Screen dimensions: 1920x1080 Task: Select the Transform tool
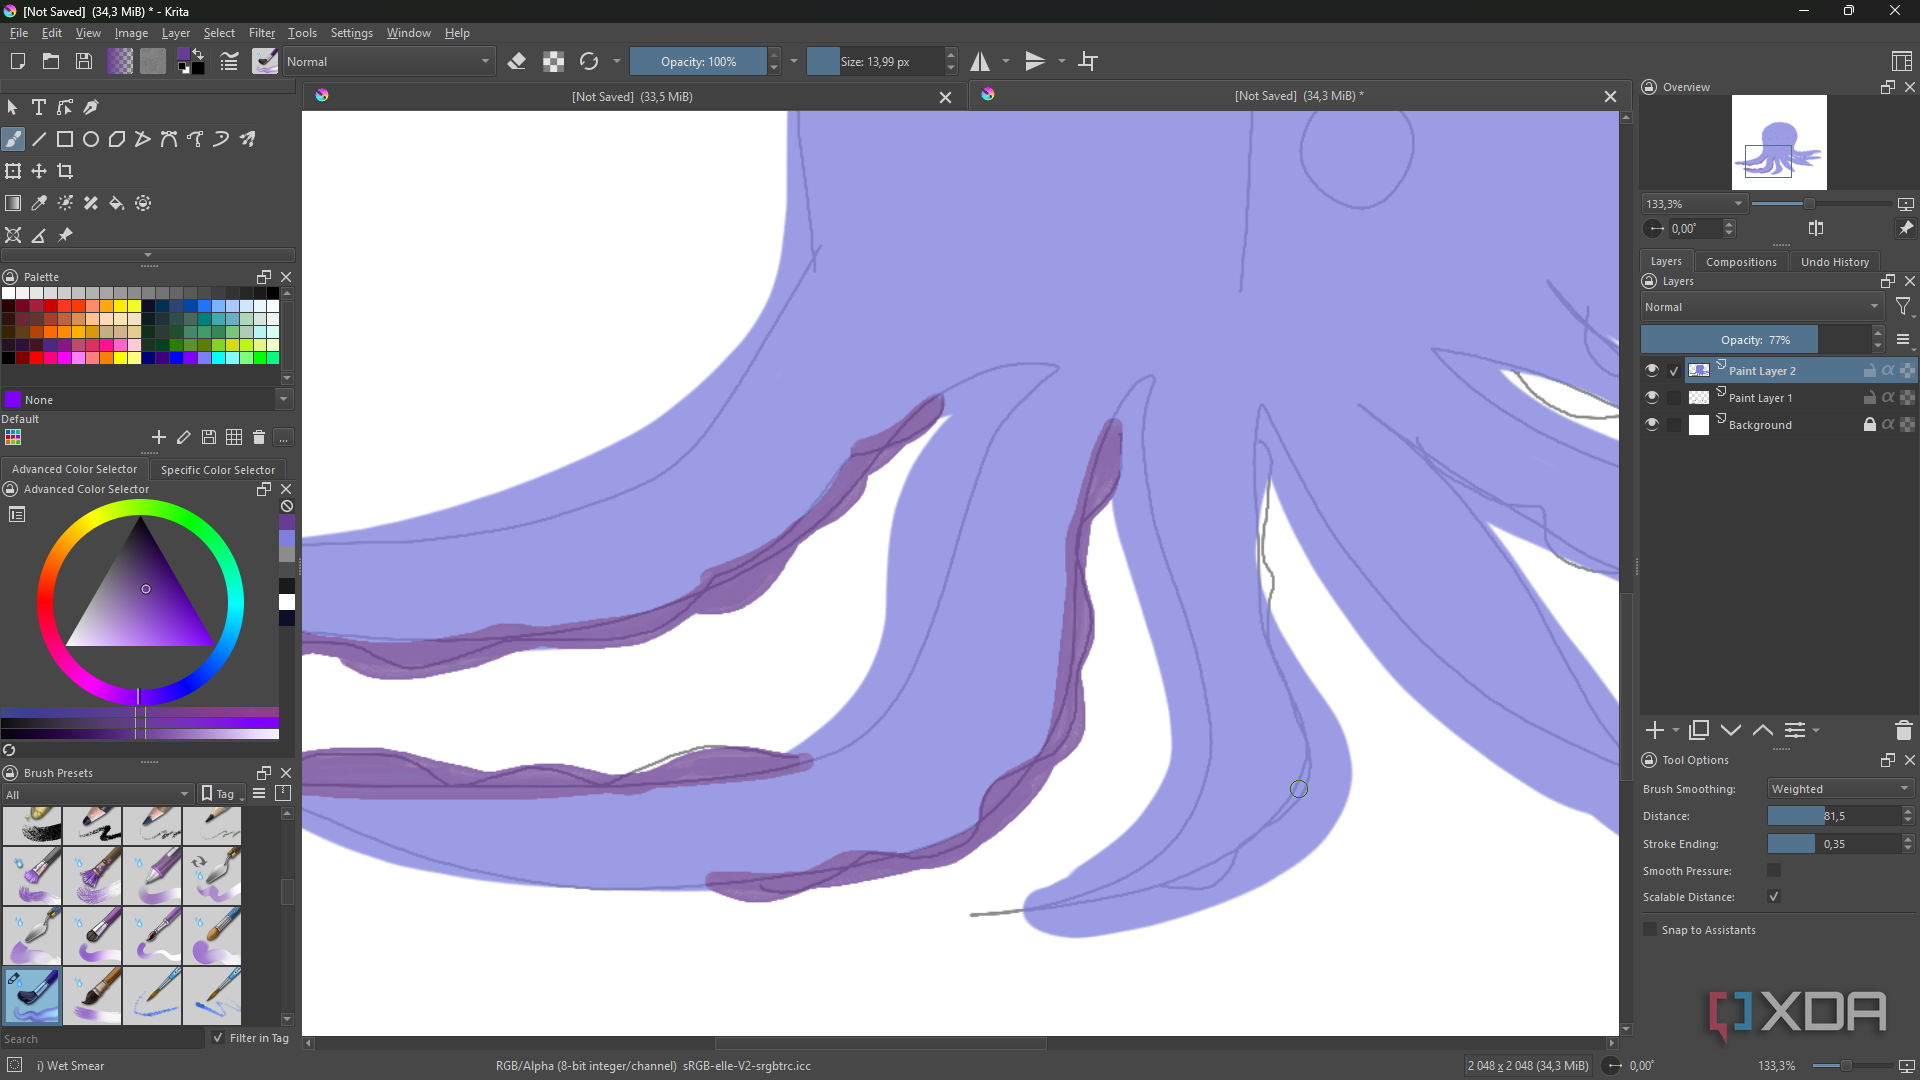pos(13,171)
